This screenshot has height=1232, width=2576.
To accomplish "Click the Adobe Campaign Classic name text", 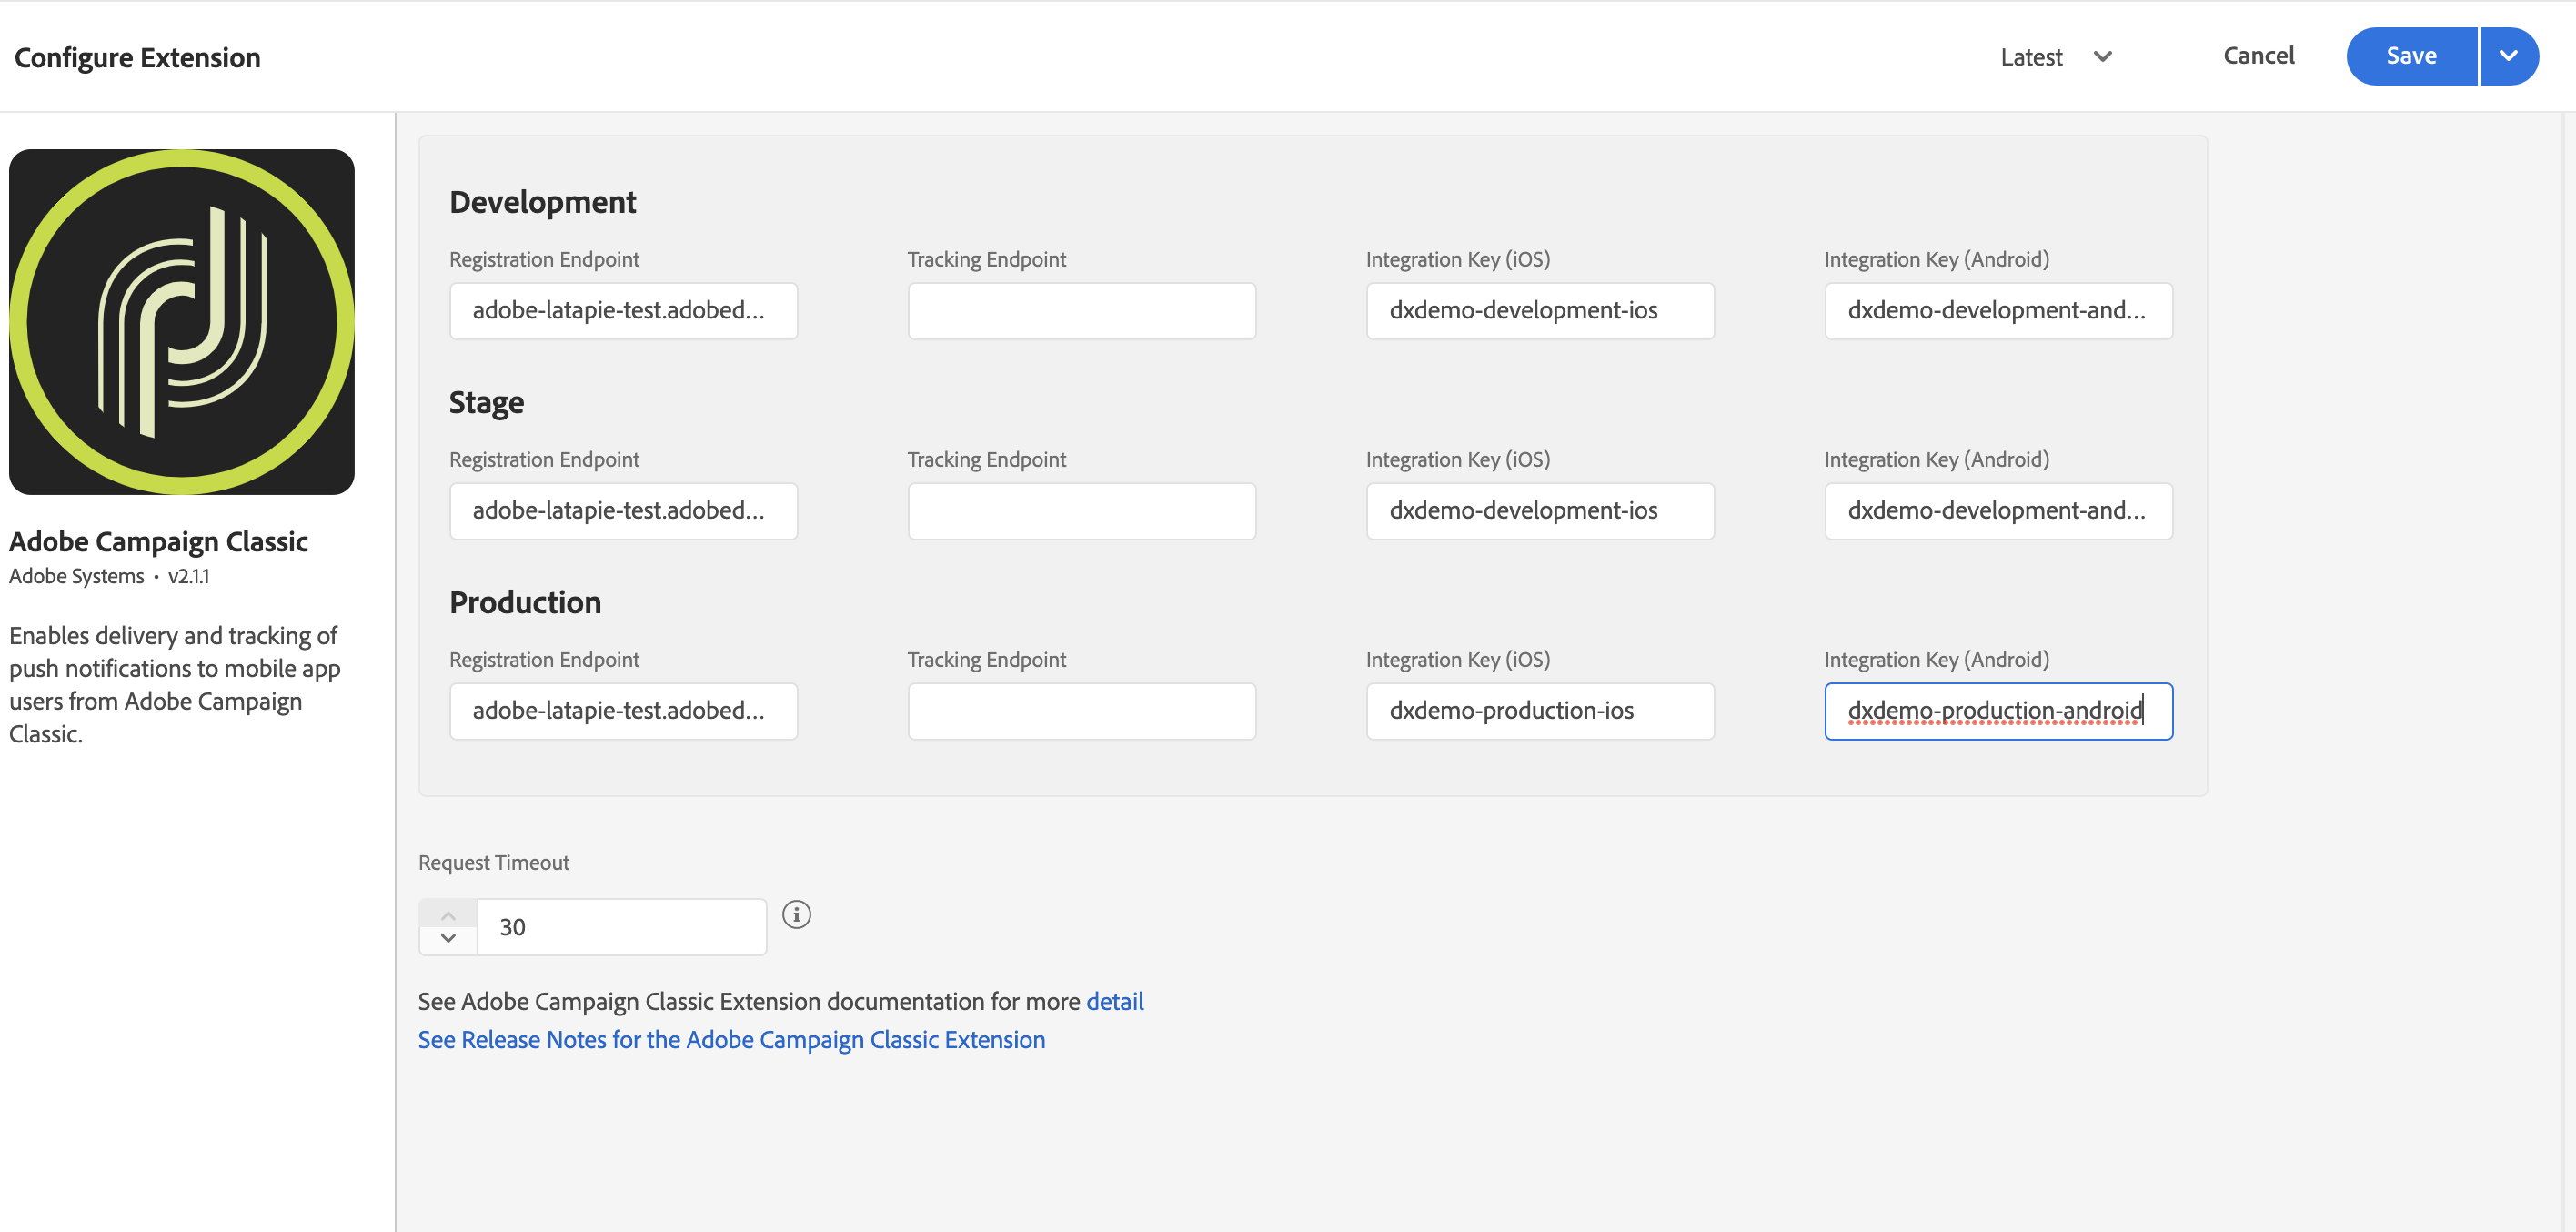I will point(158,541).
